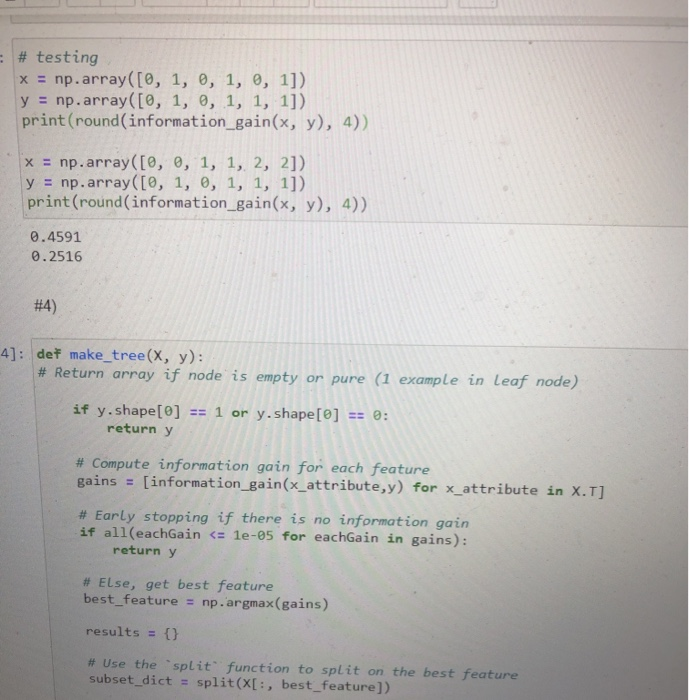Click the '#4)' markdown cell
This screenshot has height=700, width=689.
tap(46, 306)
